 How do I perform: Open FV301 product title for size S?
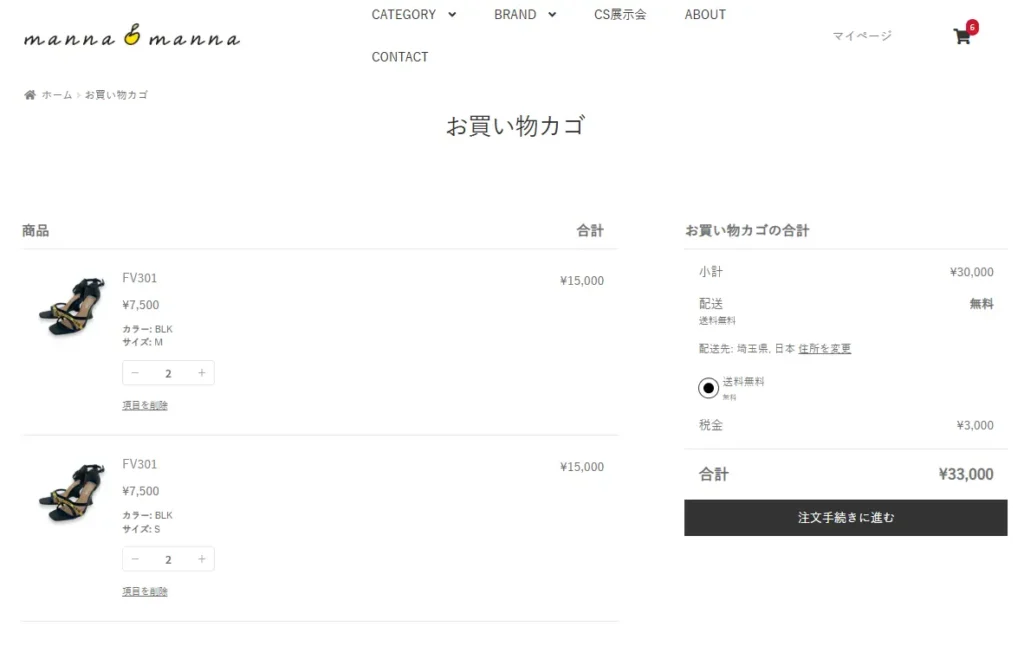140,464
